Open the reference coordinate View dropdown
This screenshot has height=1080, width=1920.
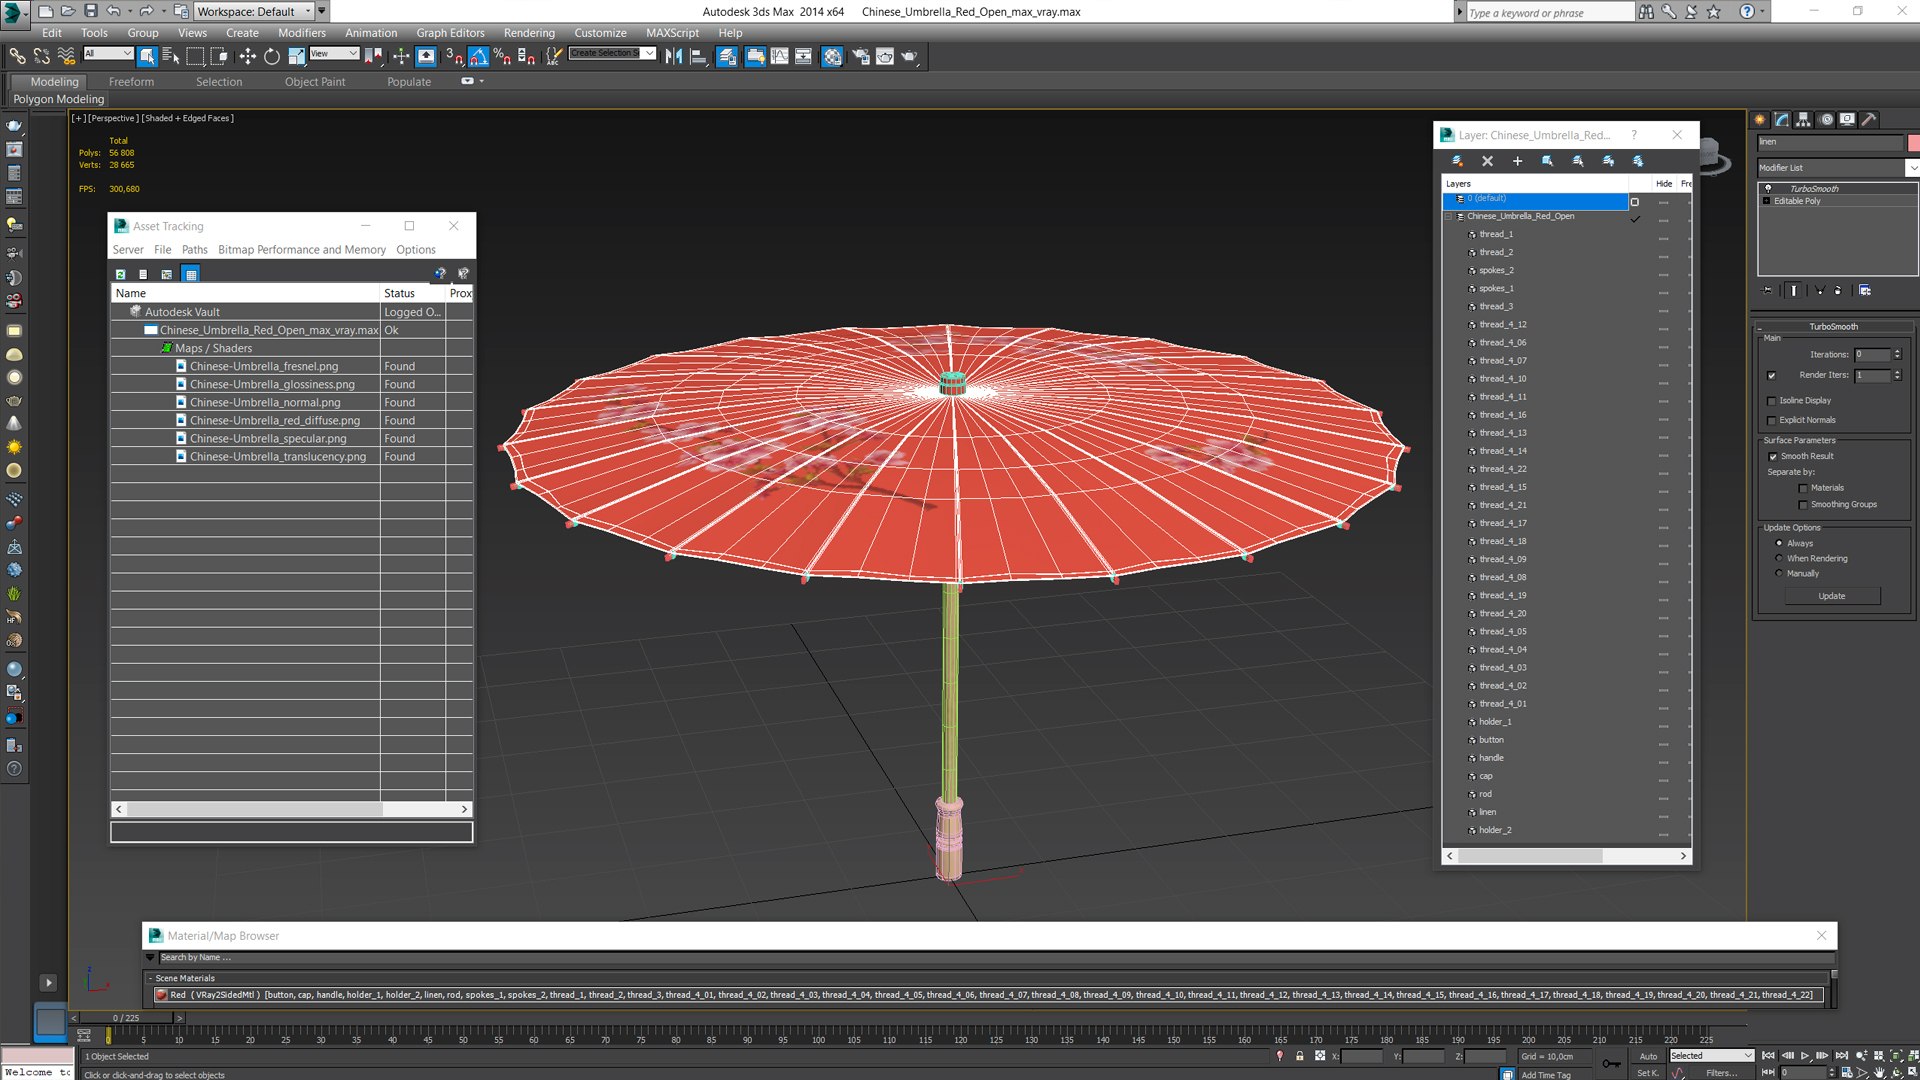[x=334, y=54]
